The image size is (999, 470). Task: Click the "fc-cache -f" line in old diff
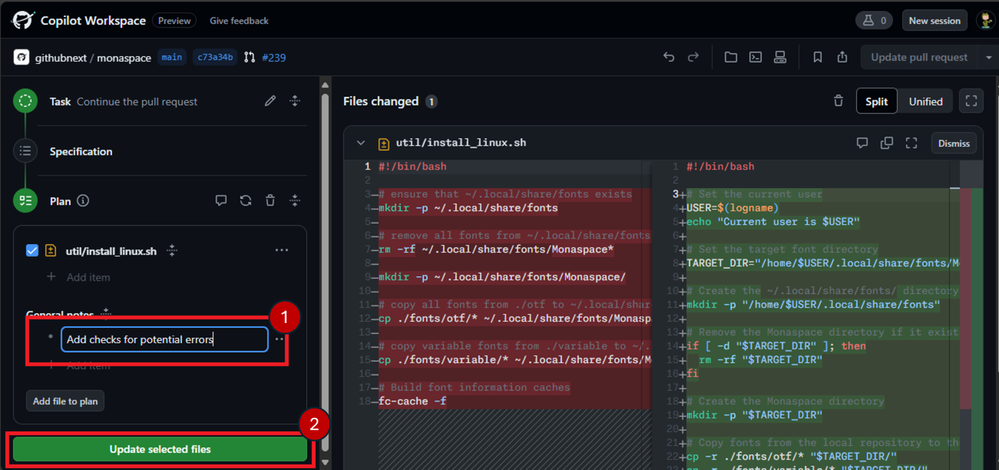coord(412,401)
